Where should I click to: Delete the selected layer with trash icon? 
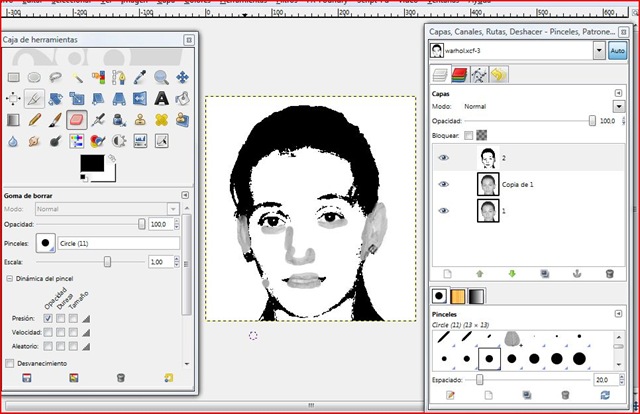click(608, 273)
